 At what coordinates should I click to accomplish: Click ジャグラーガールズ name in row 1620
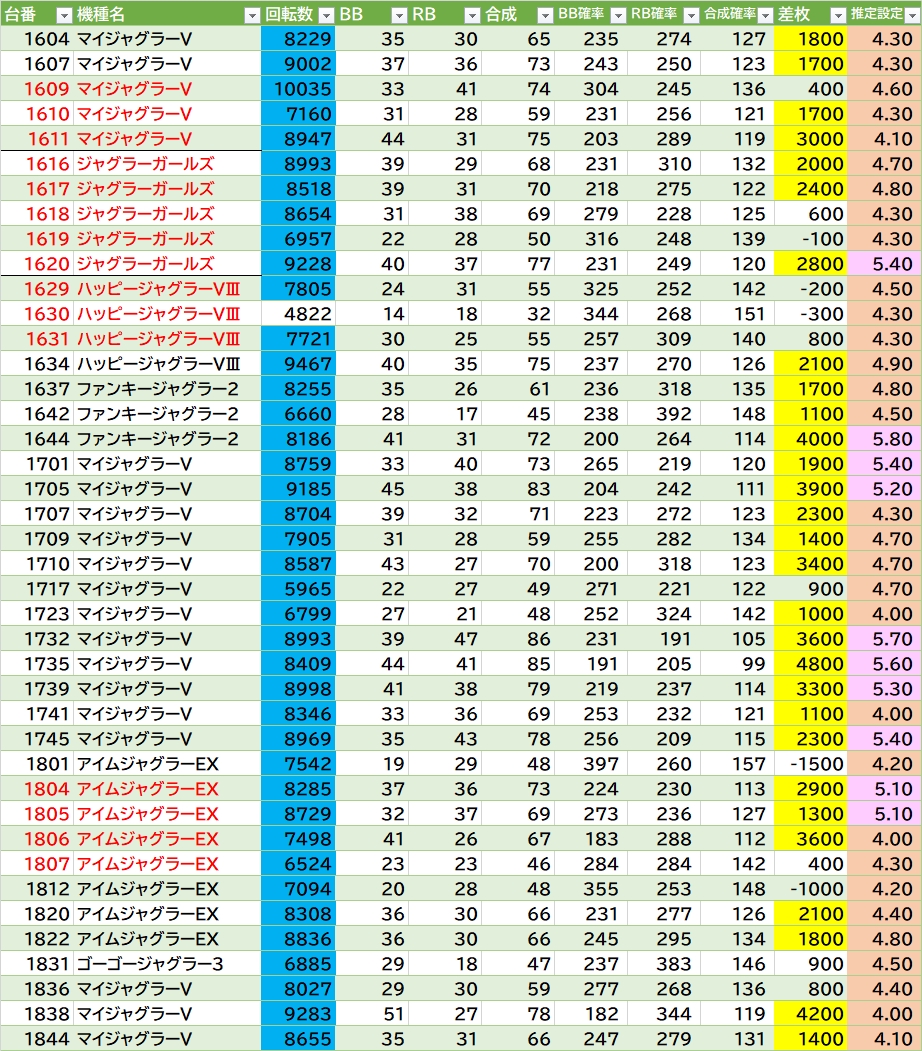(x=145, y=263)
